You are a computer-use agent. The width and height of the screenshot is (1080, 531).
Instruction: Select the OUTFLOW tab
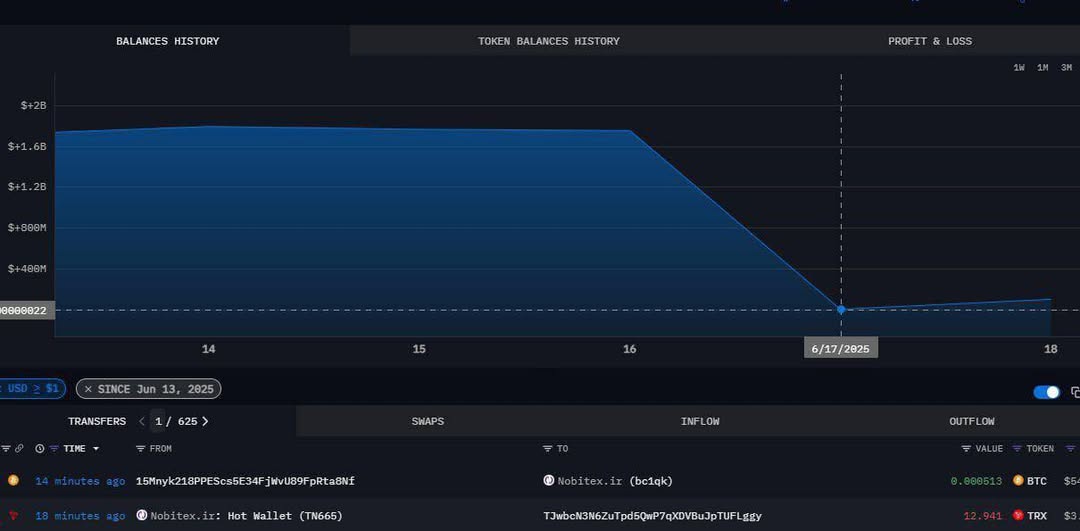971,422
